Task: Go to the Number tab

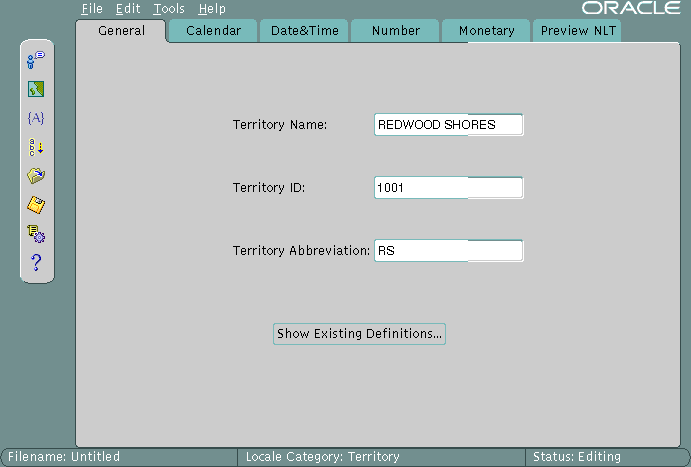Action: 395,31
